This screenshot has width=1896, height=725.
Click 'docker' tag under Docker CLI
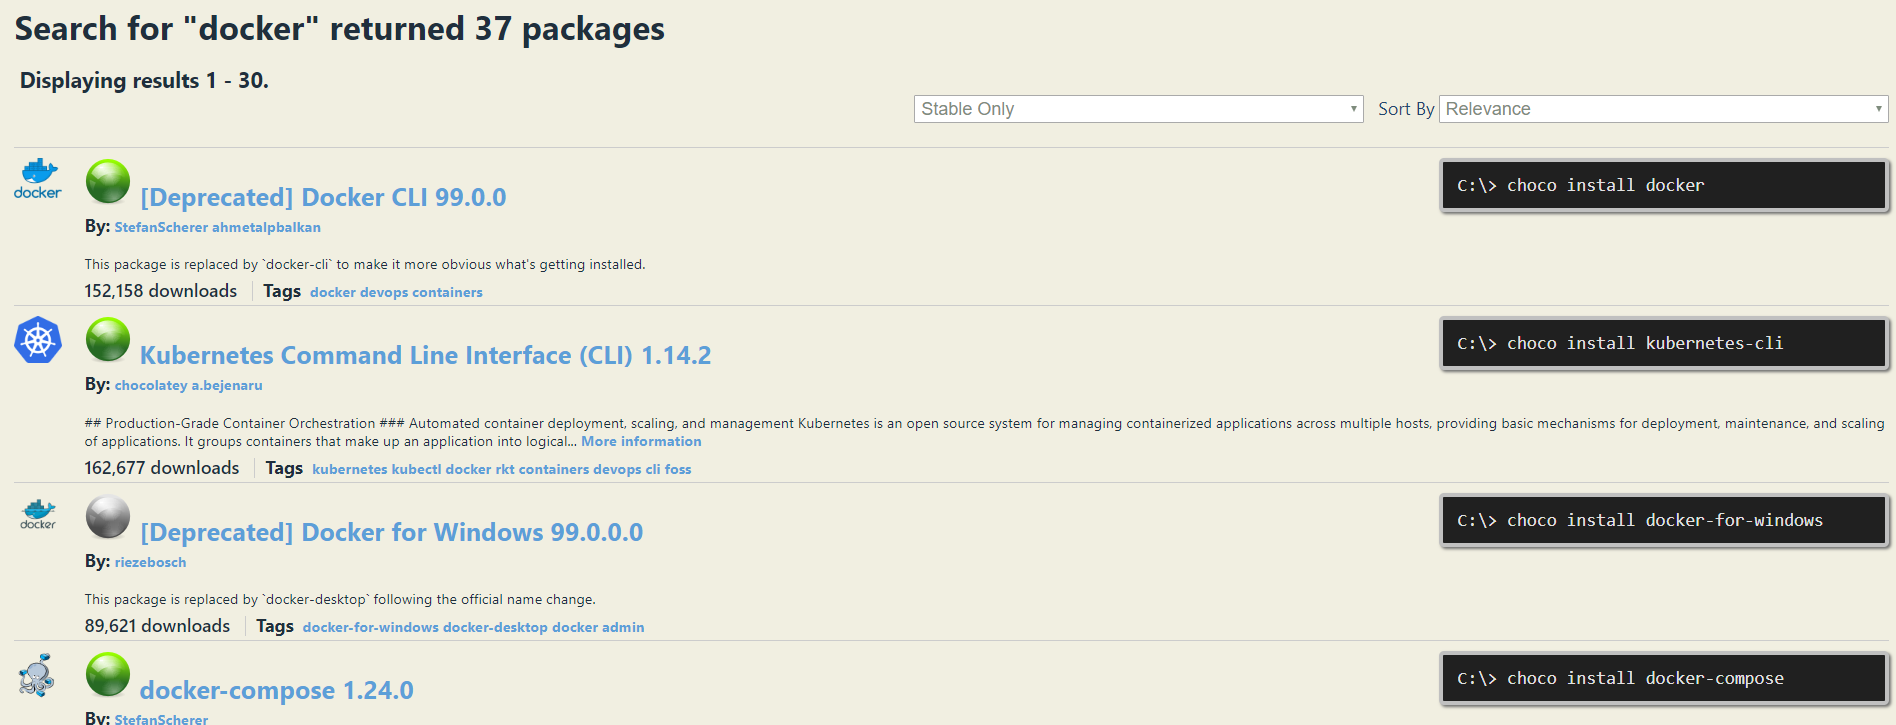(333, 292)
